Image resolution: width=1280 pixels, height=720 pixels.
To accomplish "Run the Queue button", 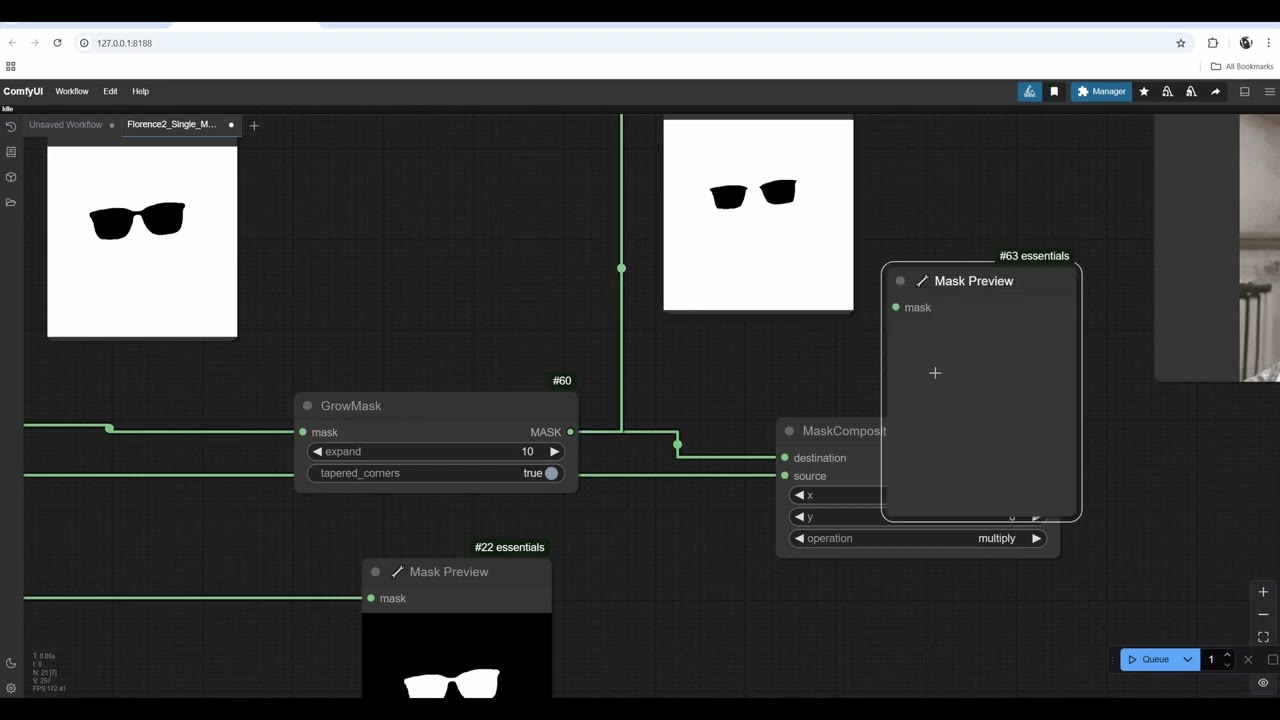I will pyautogui.click(x=1149, y=659).
